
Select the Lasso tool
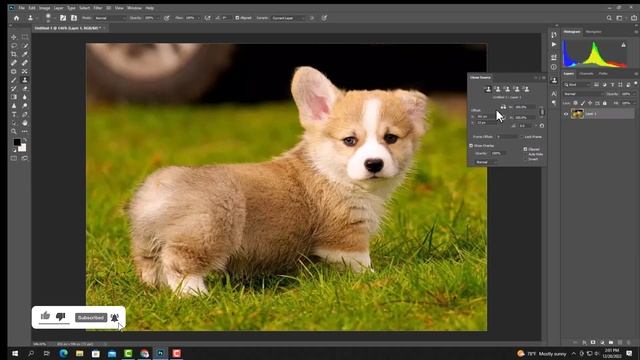click(14, 46)
